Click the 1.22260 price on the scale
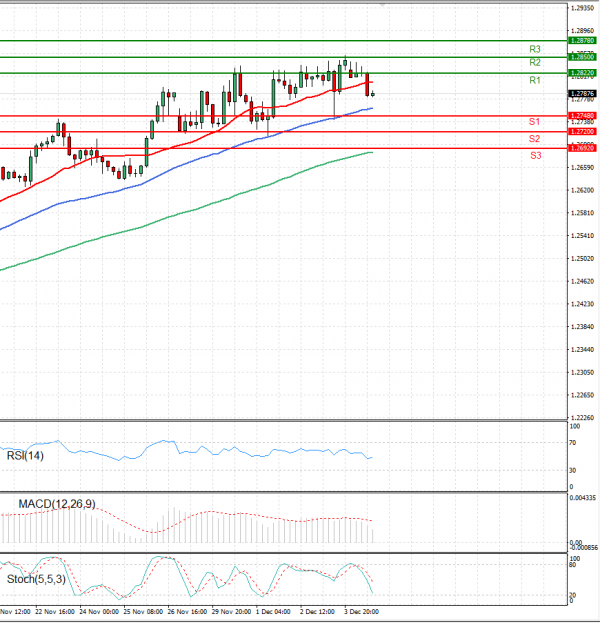The height and width of the screenshot is (623, 600). pyautogui.click(x=582, y=418)
